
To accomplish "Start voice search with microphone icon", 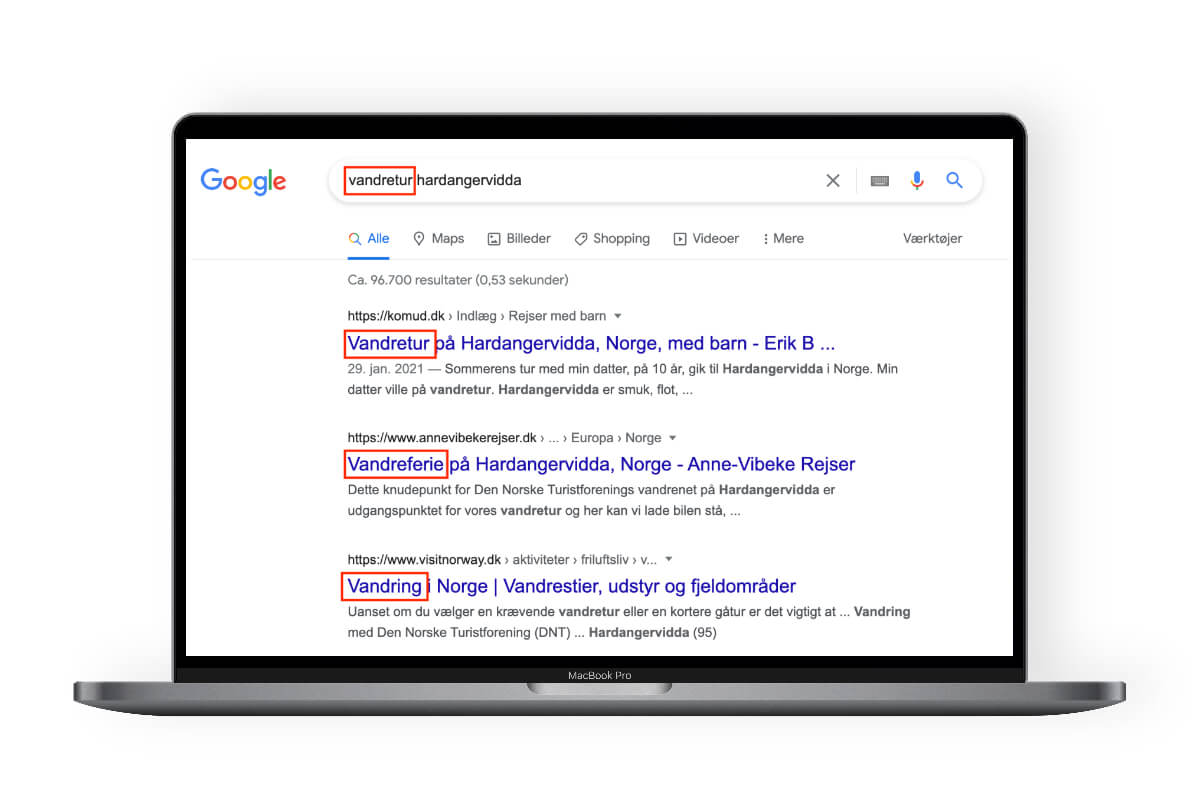I will [x=917, y=181].
